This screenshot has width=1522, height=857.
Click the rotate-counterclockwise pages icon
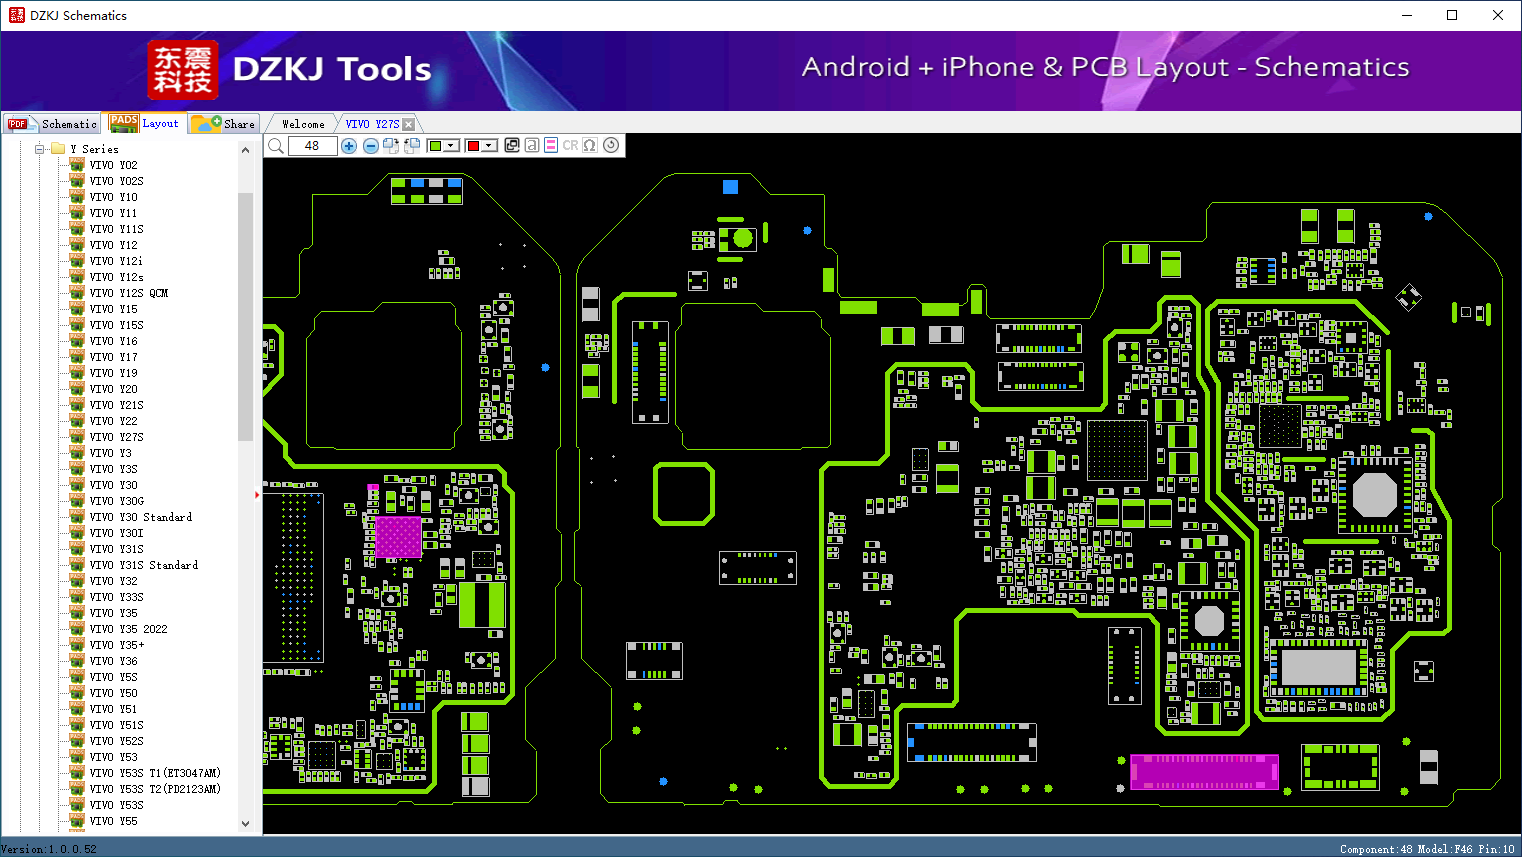[x=412, y=146]
